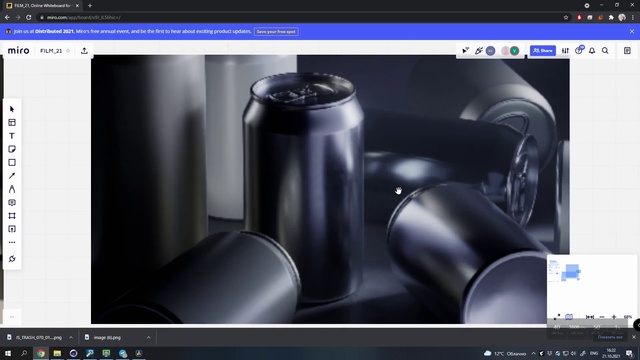Image resolution: width=640 pixels, height=360 pixels.
Task: Click Save your free spot button
Action: [276, 31]
